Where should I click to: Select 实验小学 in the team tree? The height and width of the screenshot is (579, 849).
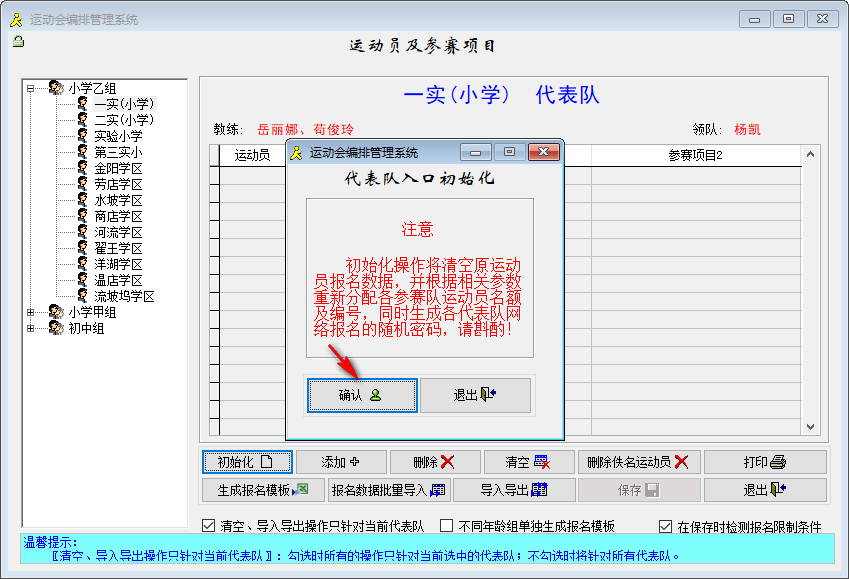pyautogui.click(x=118, y=136)
